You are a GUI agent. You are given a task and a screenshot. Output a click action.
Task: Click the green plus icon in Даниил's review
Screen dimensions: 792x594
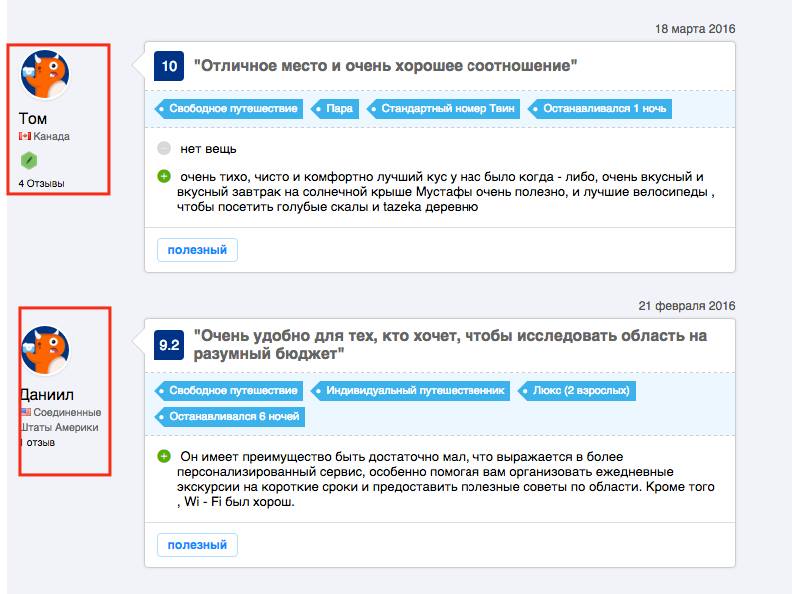164,457
